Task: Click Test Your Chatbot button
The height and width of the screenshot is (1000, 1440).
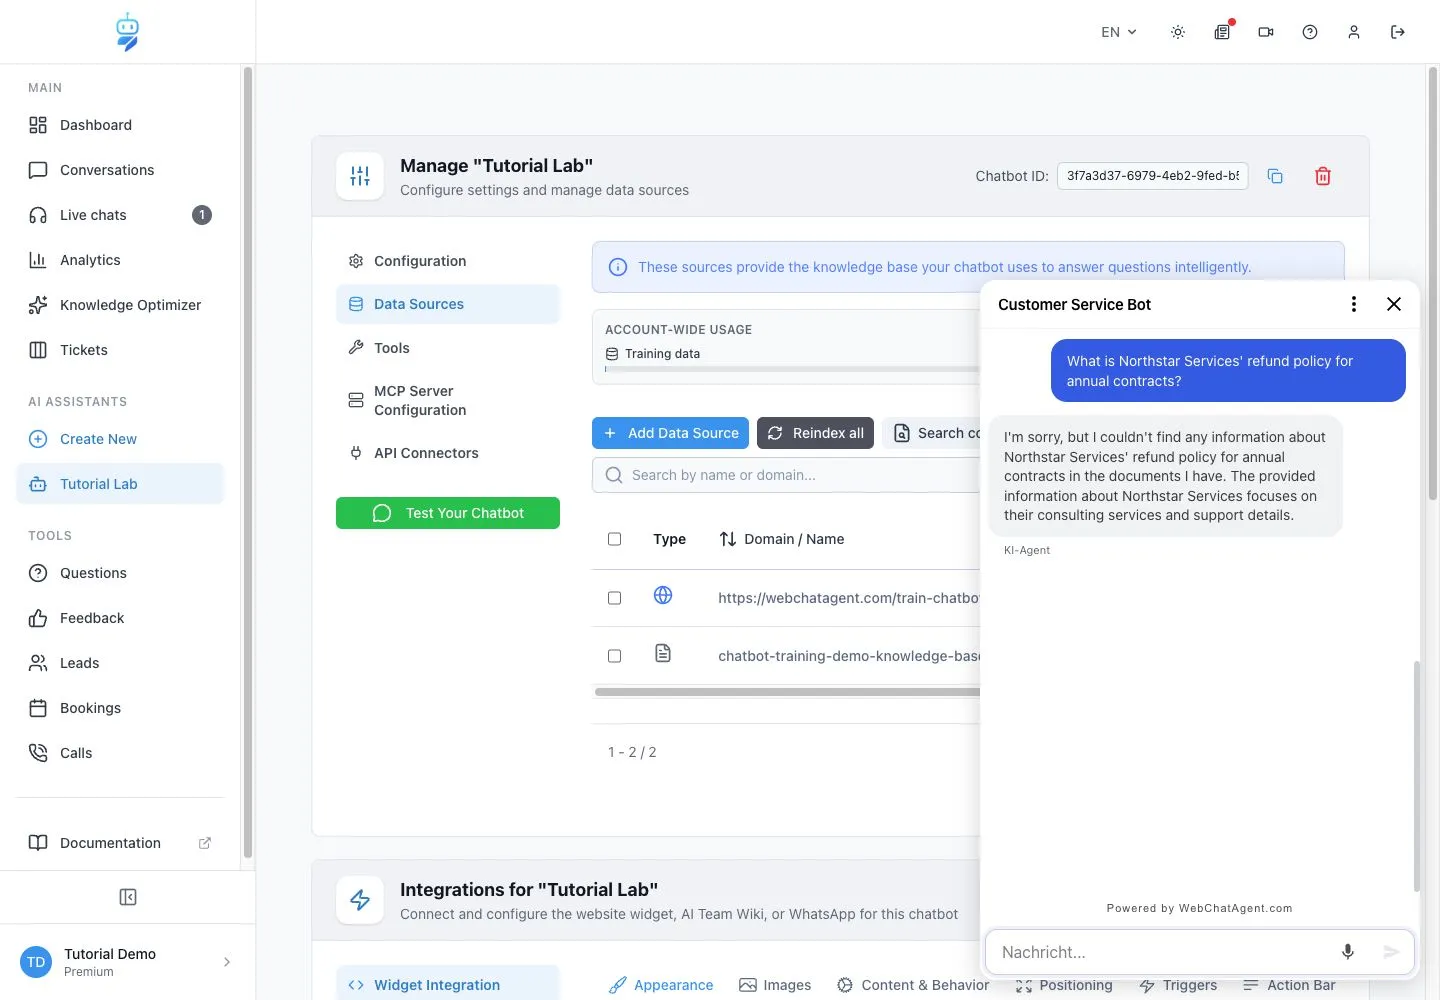Action: tap(448, 513)
